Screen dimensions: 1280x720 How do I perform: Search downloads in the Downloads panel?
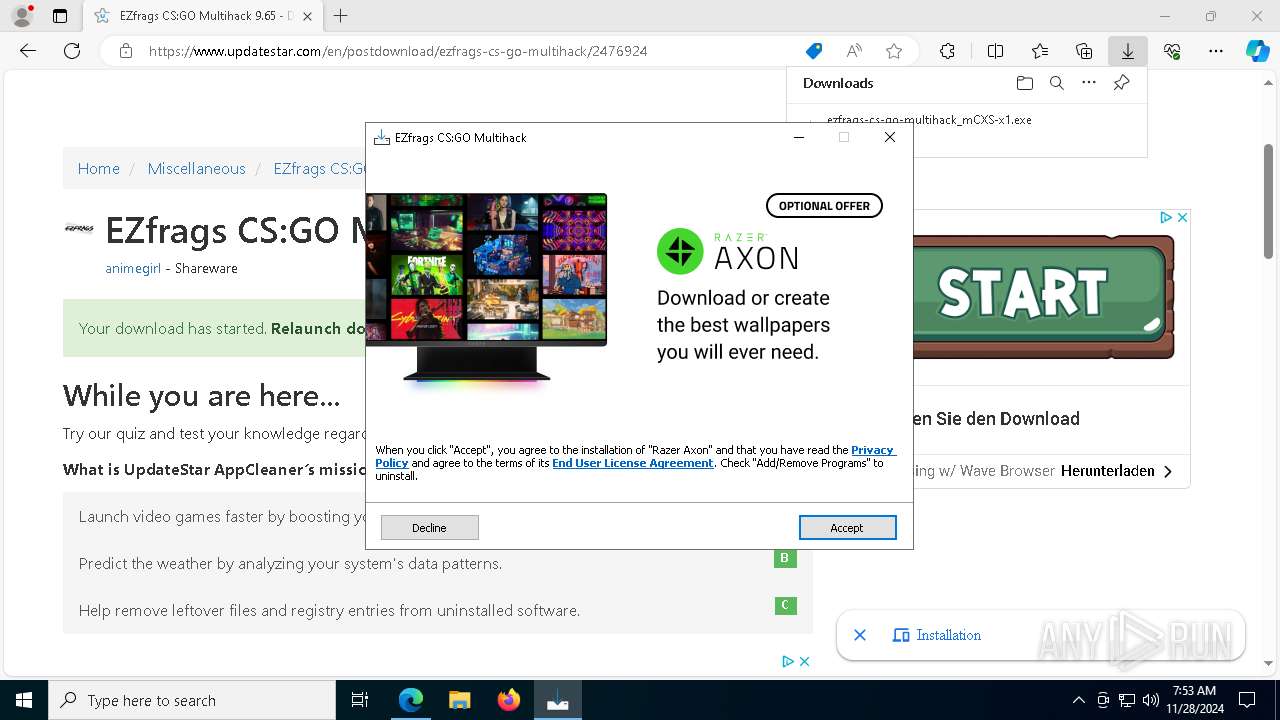[1056, 83]
